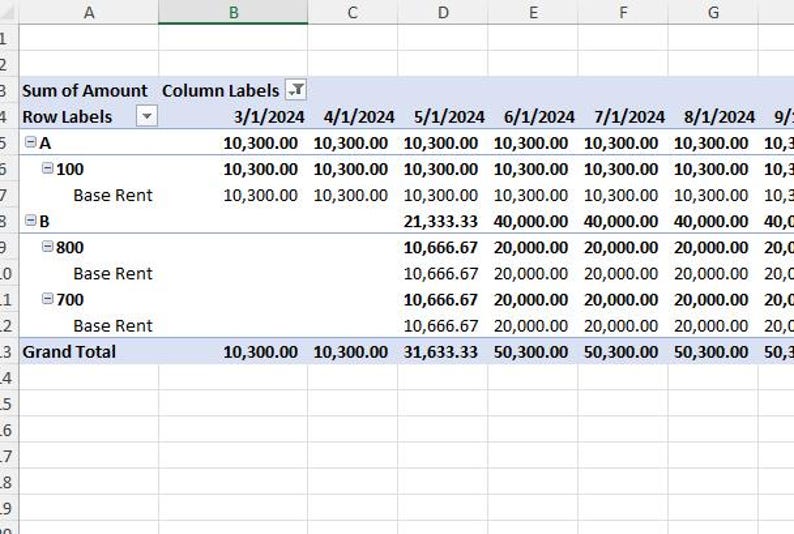Select row A value under 7/1/2024
The width and height of the screenshot is (794, 534).
(623, 143)
